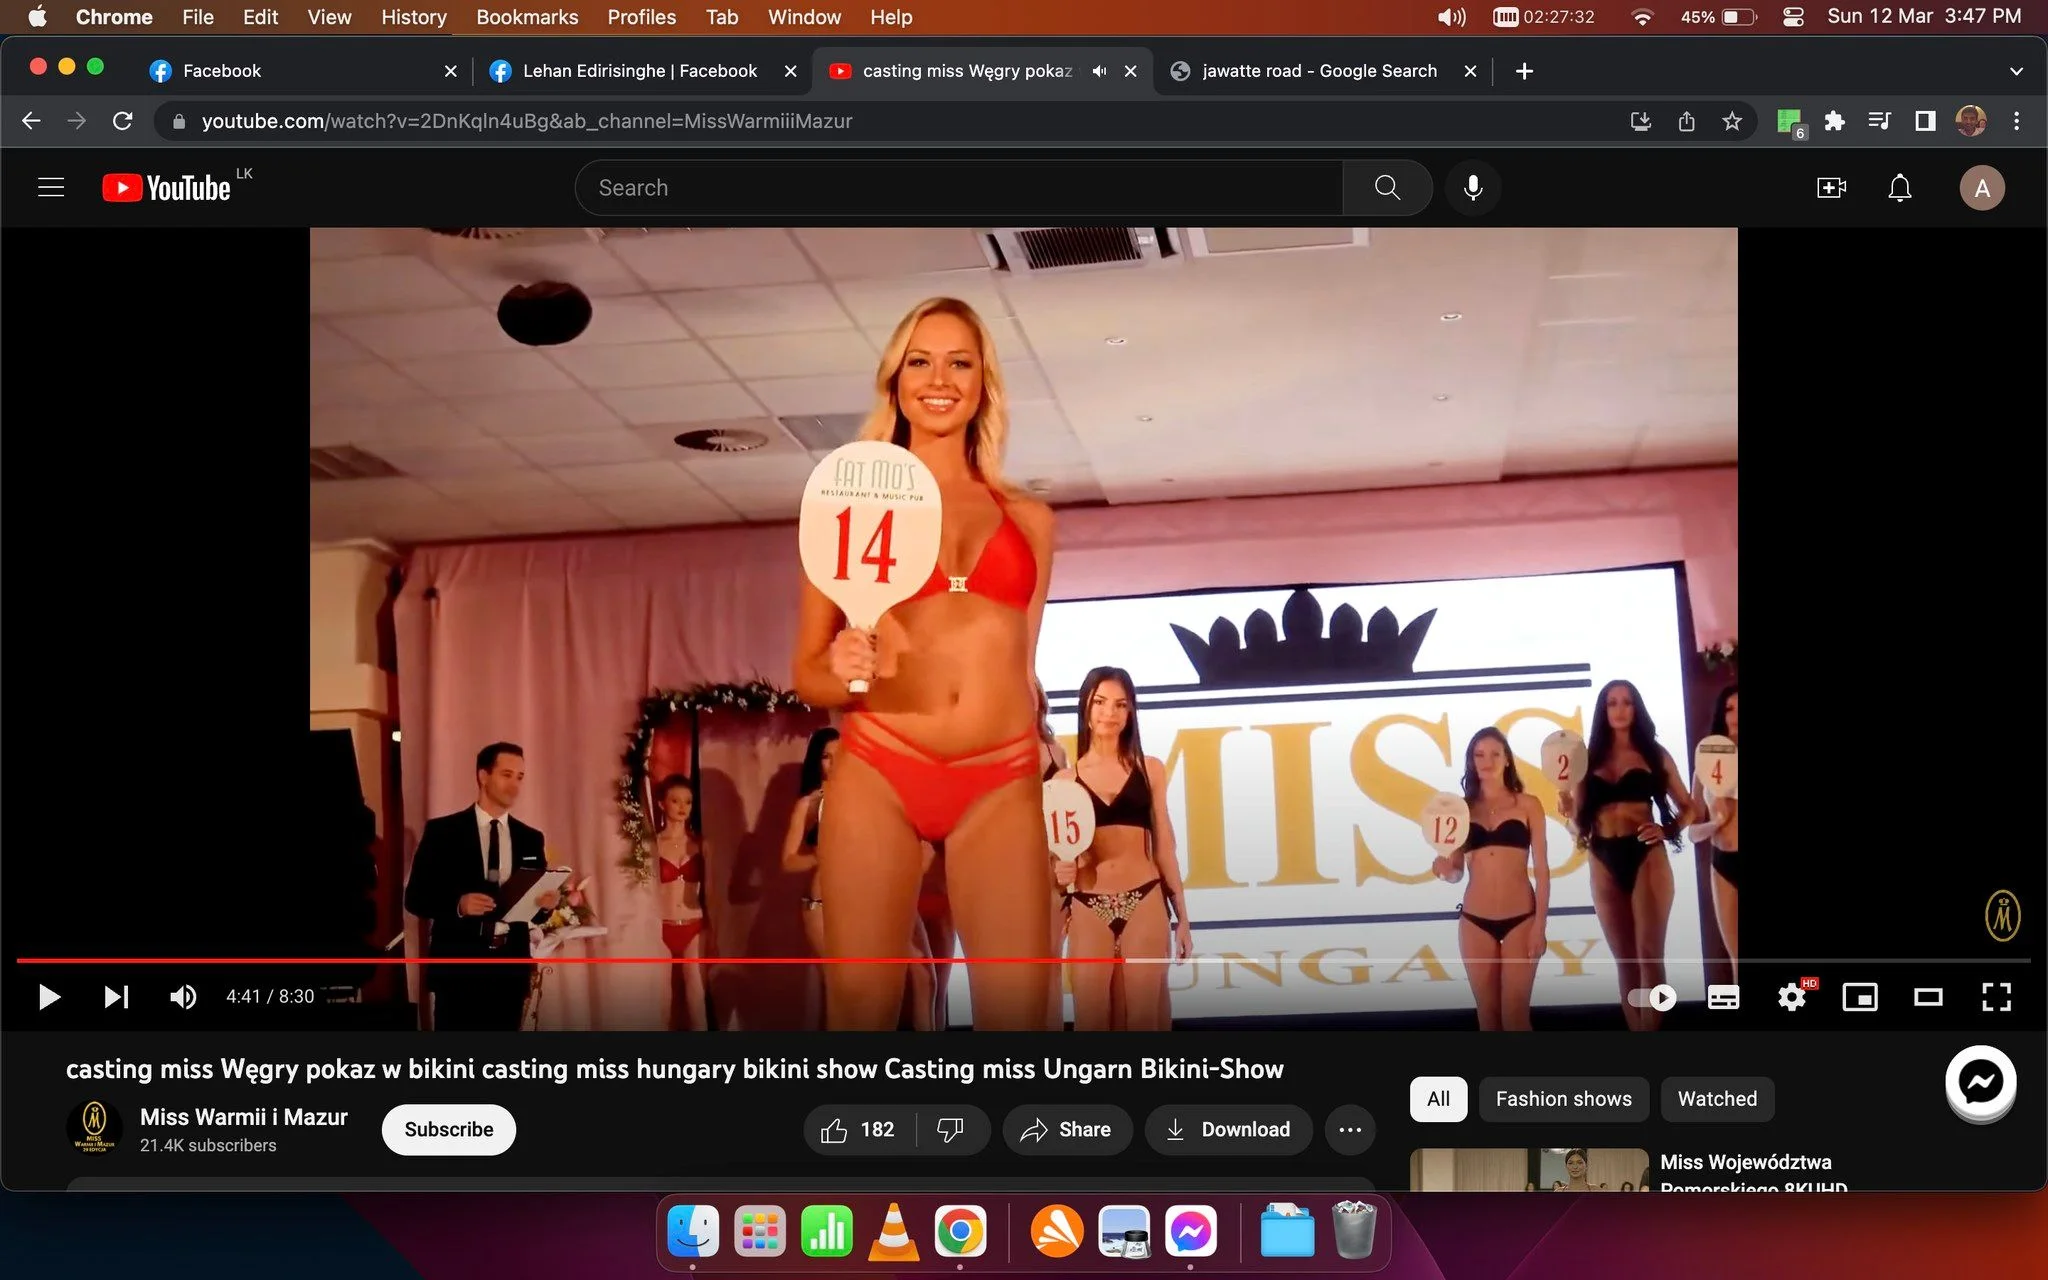Image resolution: width=2048 pixels, height=1280 pixels.
Task: Toggle the autoplay switch
Action: [x=1652, y=996]
